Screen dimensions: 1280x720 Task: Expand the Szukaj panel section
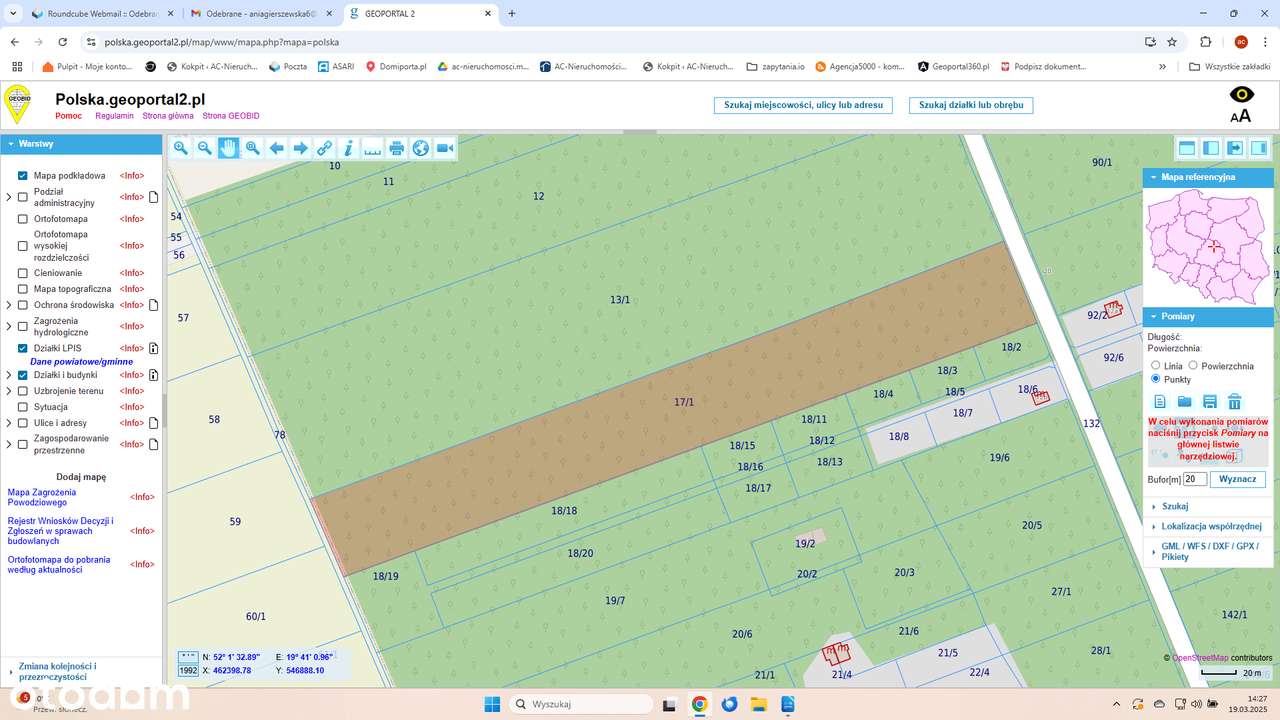[x=1208, y=507]
